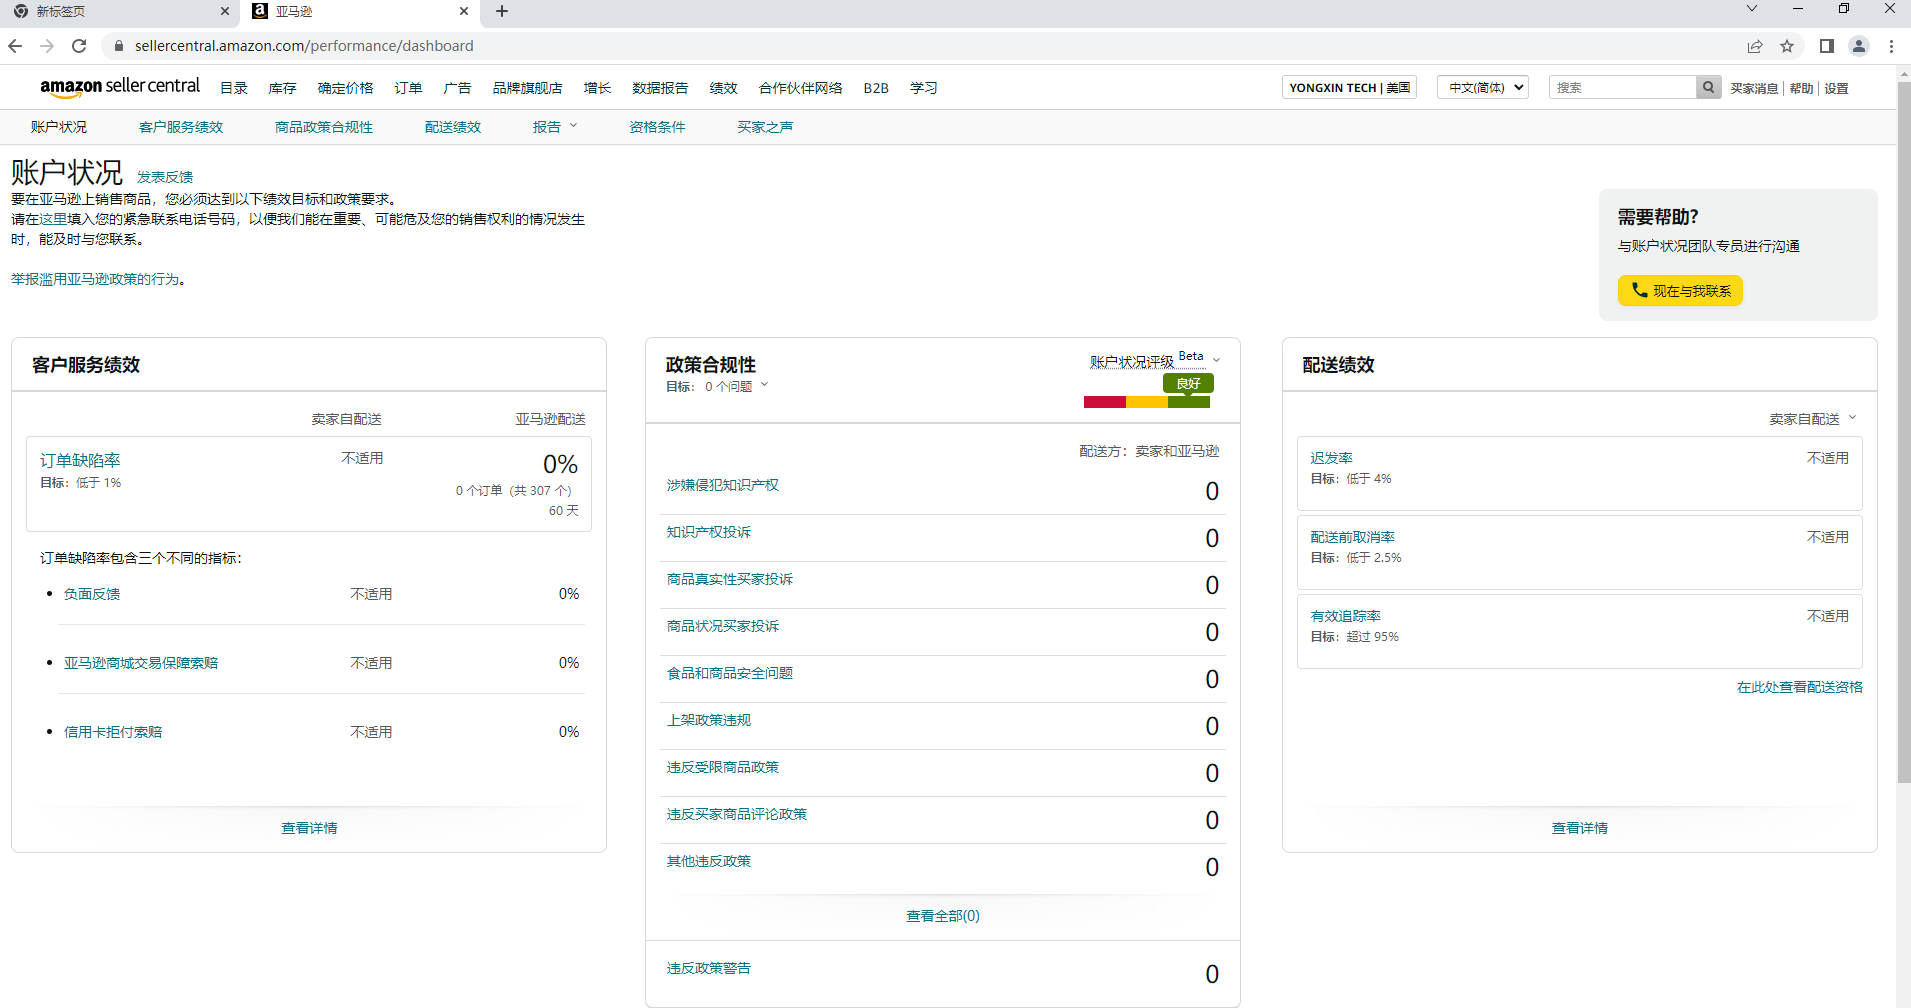Open the browser profile avatar icon
The width and height of the screenshot is (1911, 1008).
click(x=1859, y=46)
